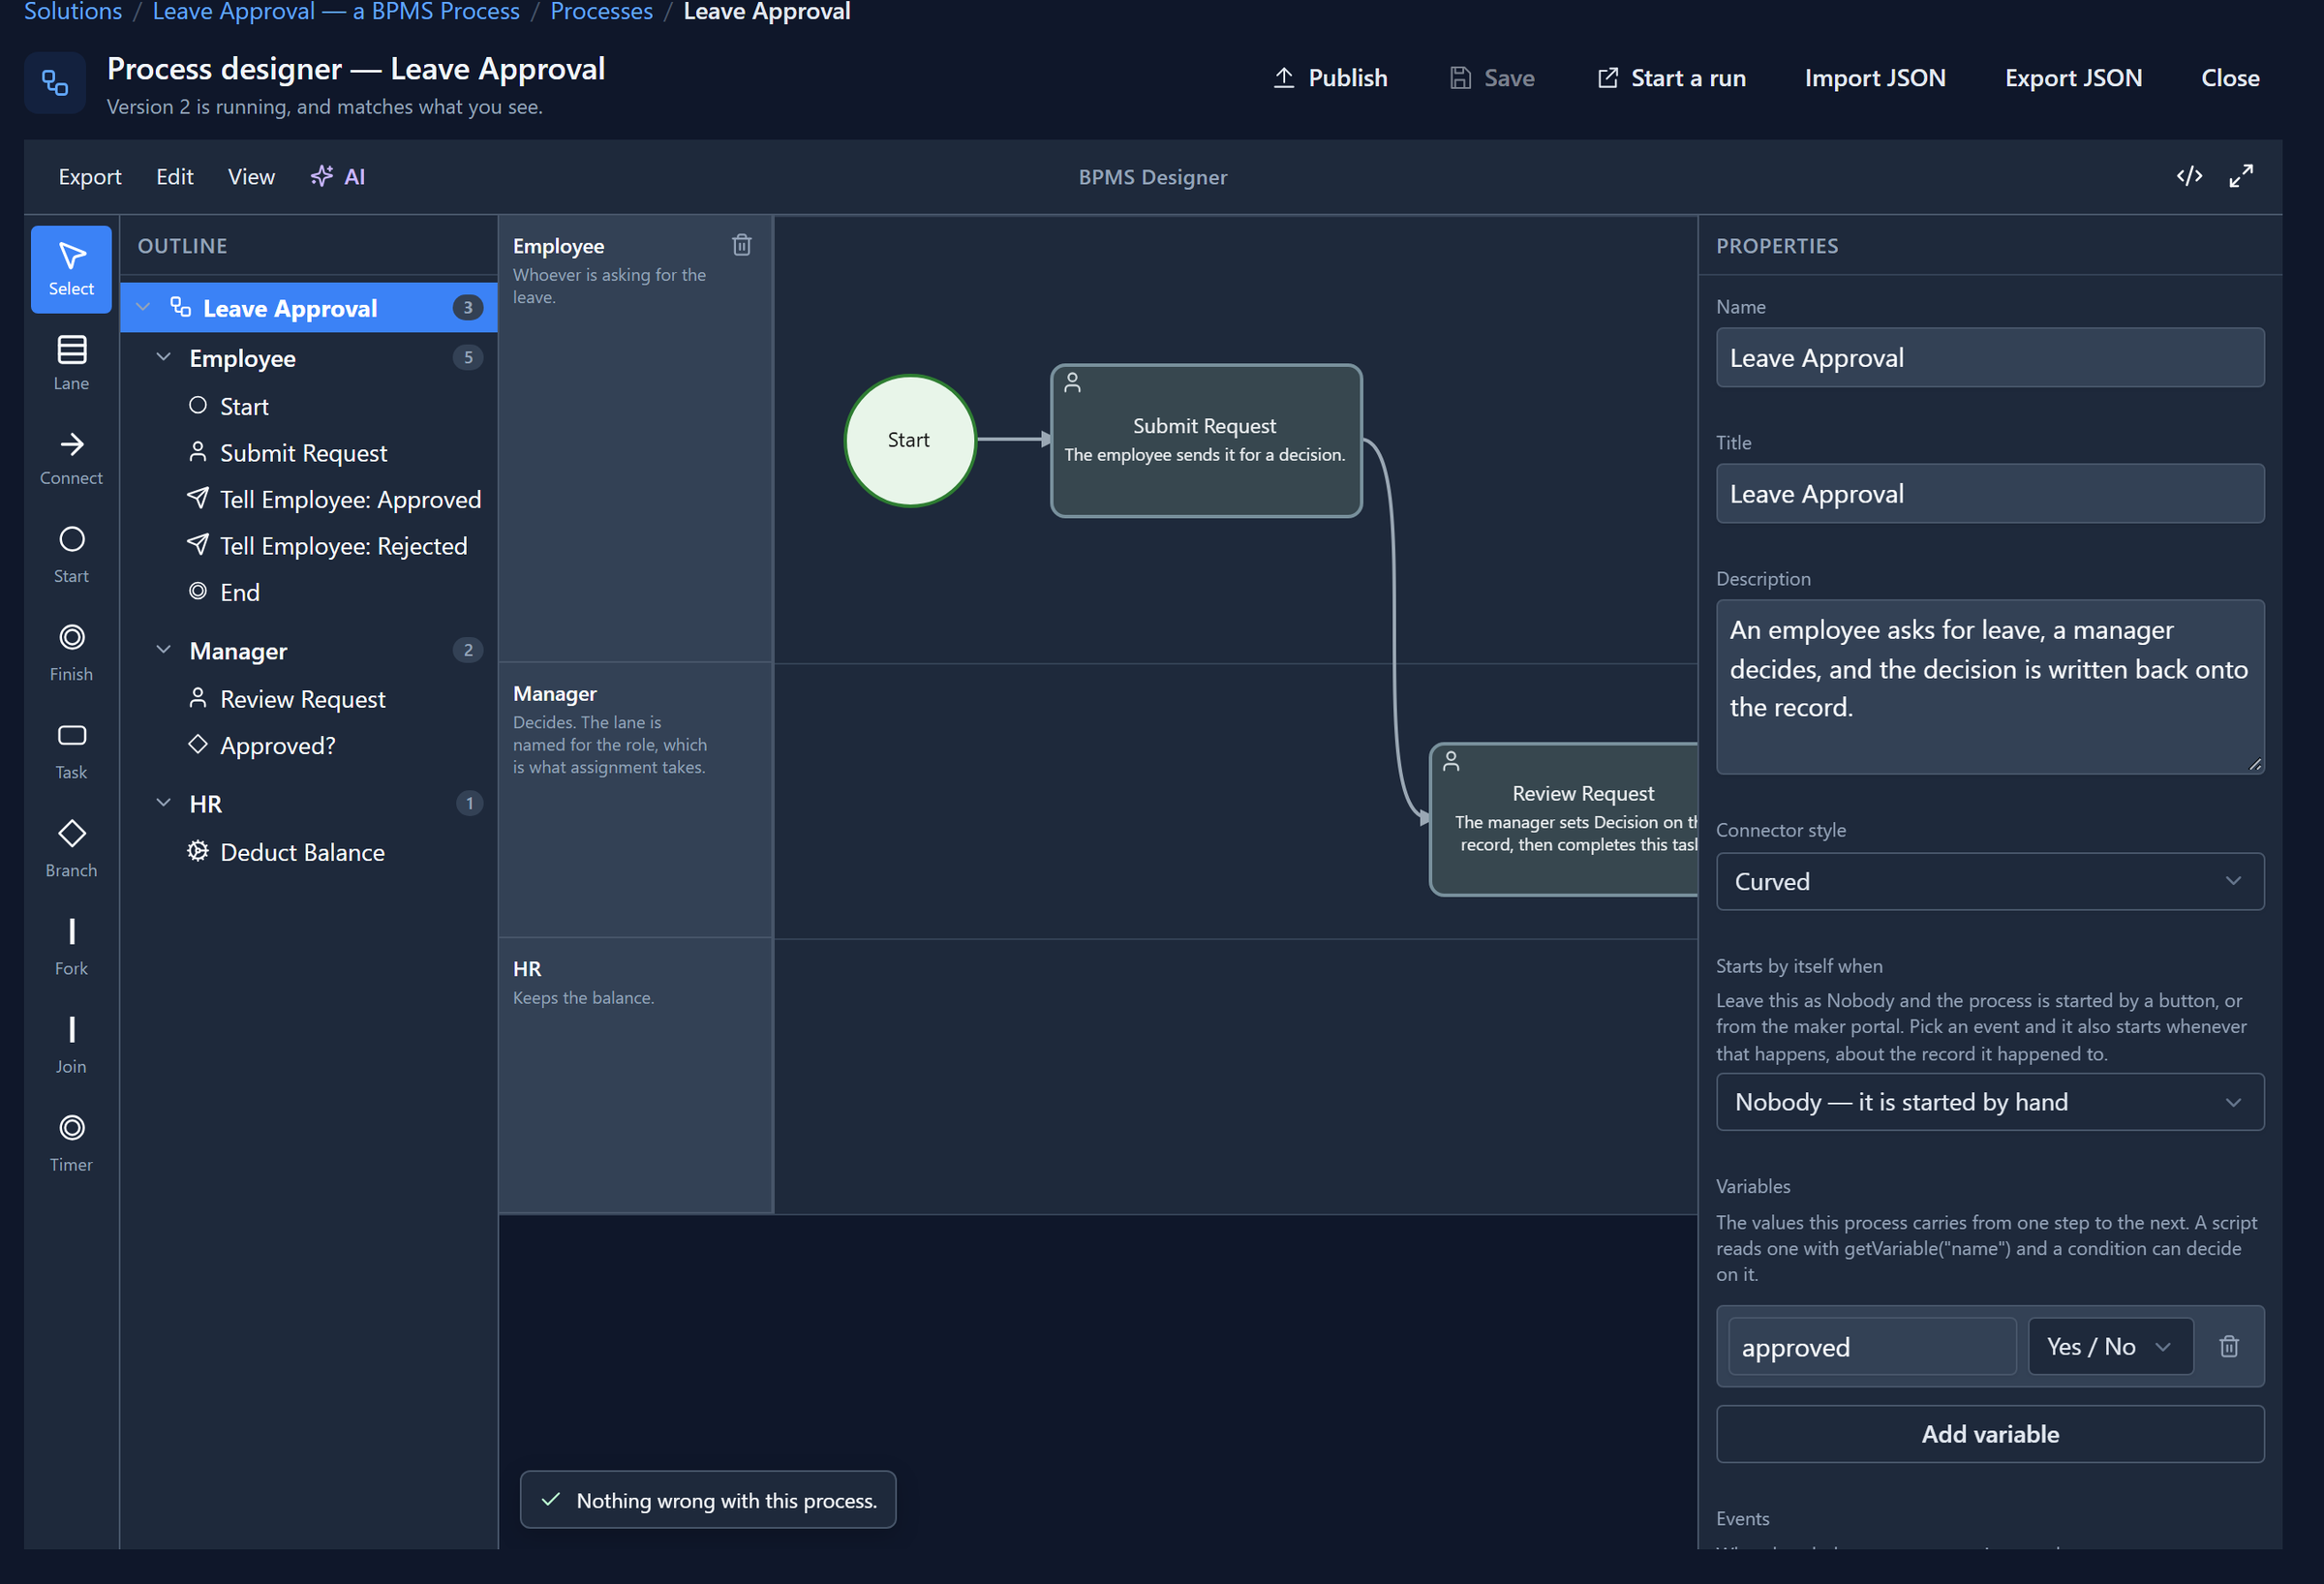Select the Submit Request task on canvas
This screenshot has width=2324, height=1584.
1205,441
